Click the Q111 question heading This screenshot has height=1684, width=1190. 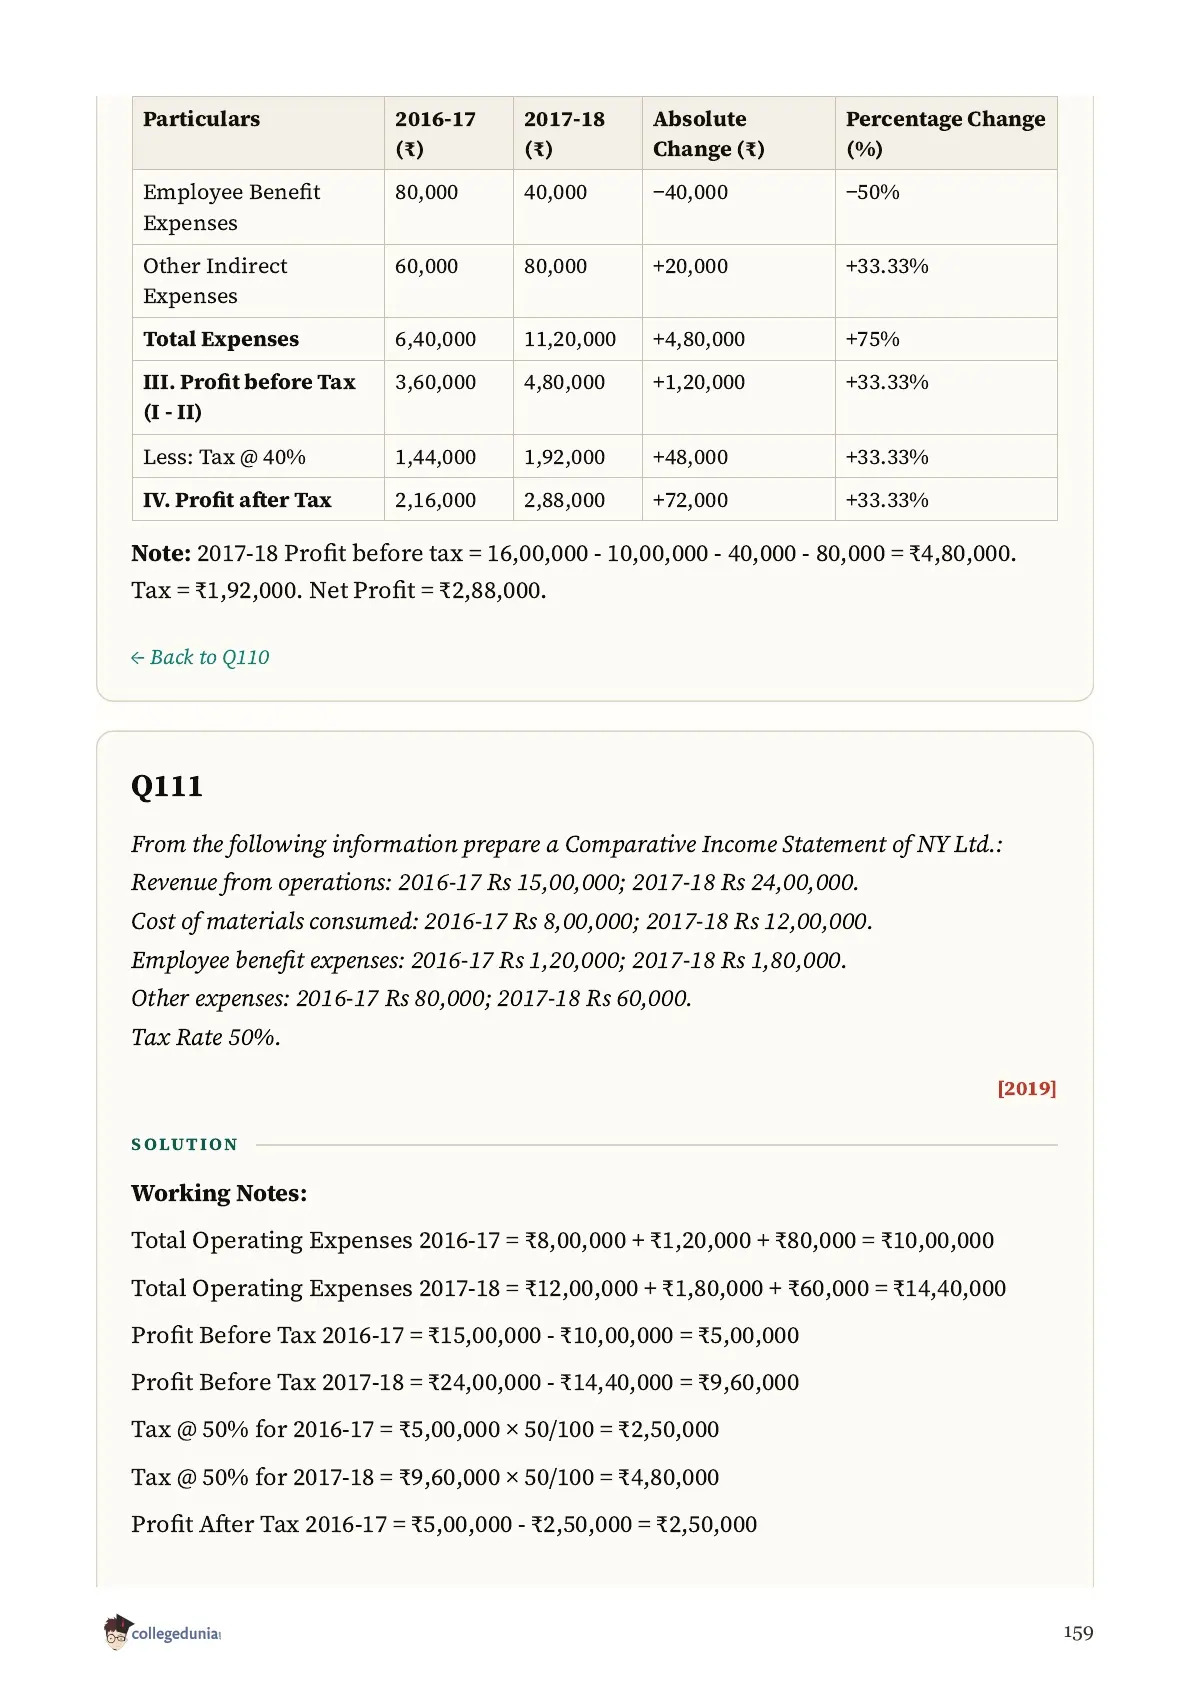click(x=167, y=786)
